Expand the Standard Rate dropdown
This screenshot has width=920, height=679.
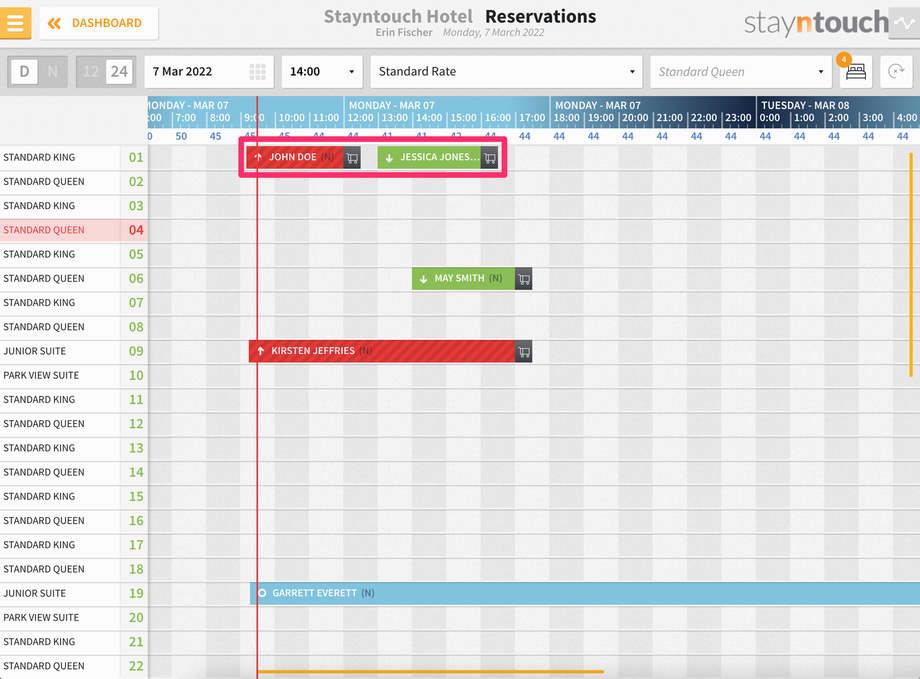(506, 72)
